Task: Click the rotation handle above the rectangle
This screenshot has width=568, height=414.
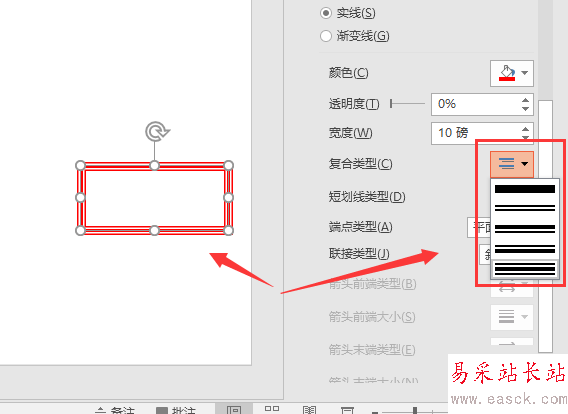Action: coord(157,131)
